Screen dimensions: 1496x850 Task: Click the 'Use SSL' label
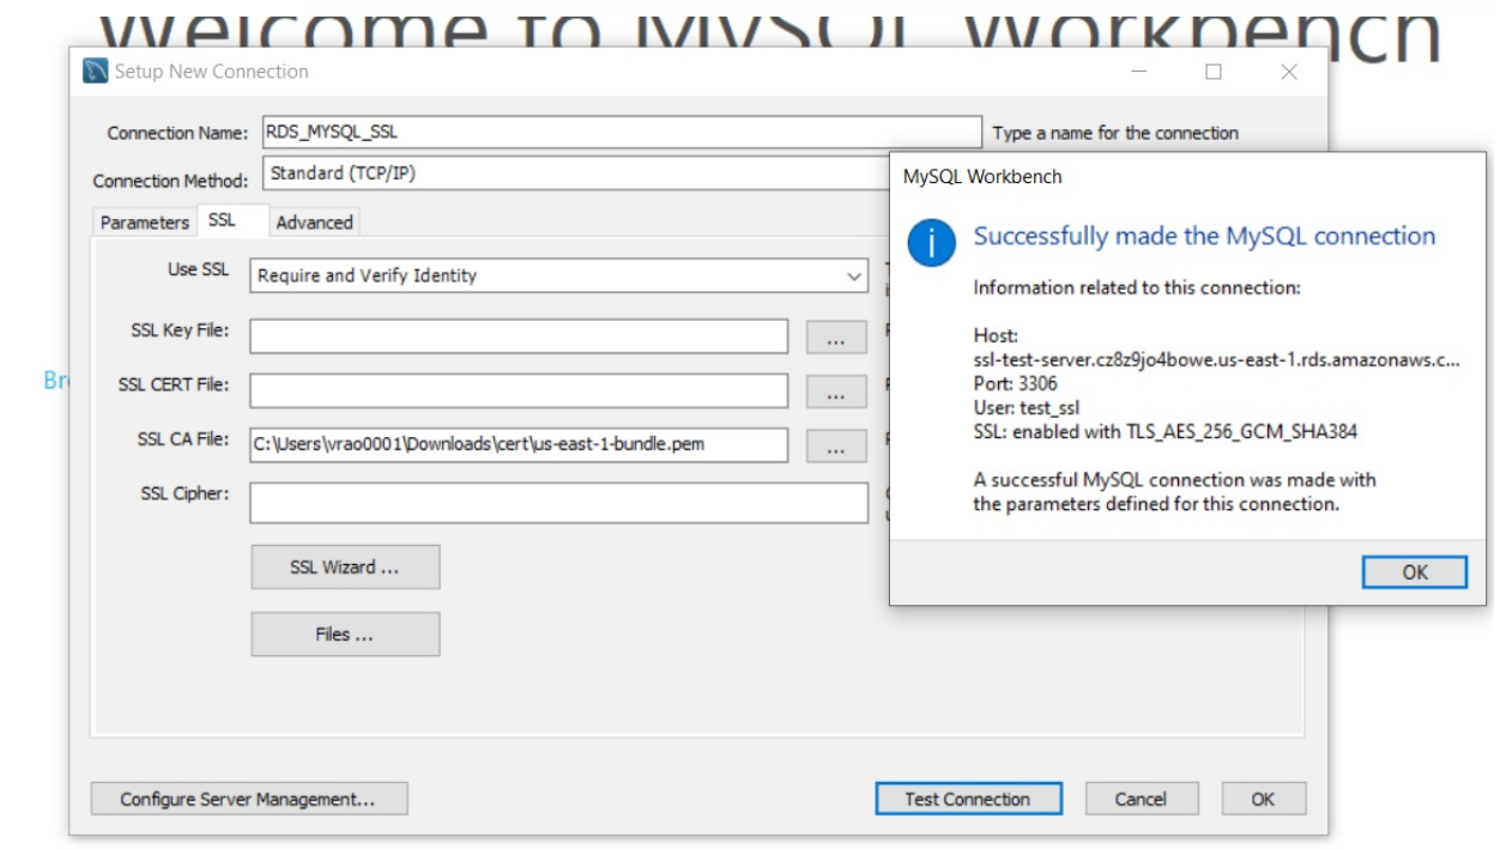pos(198,269)
